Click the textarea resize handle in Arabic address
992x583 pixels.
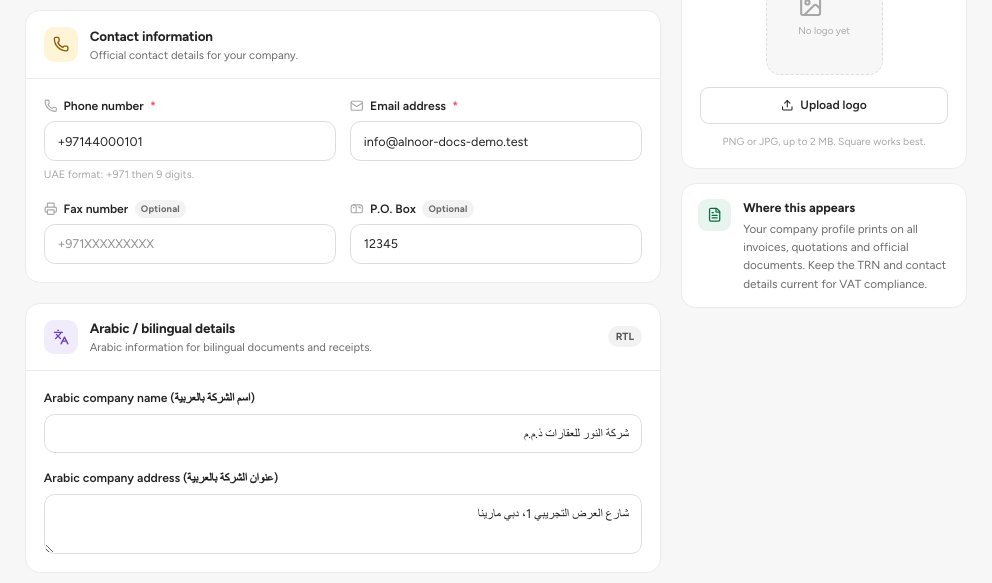(49, 548)
